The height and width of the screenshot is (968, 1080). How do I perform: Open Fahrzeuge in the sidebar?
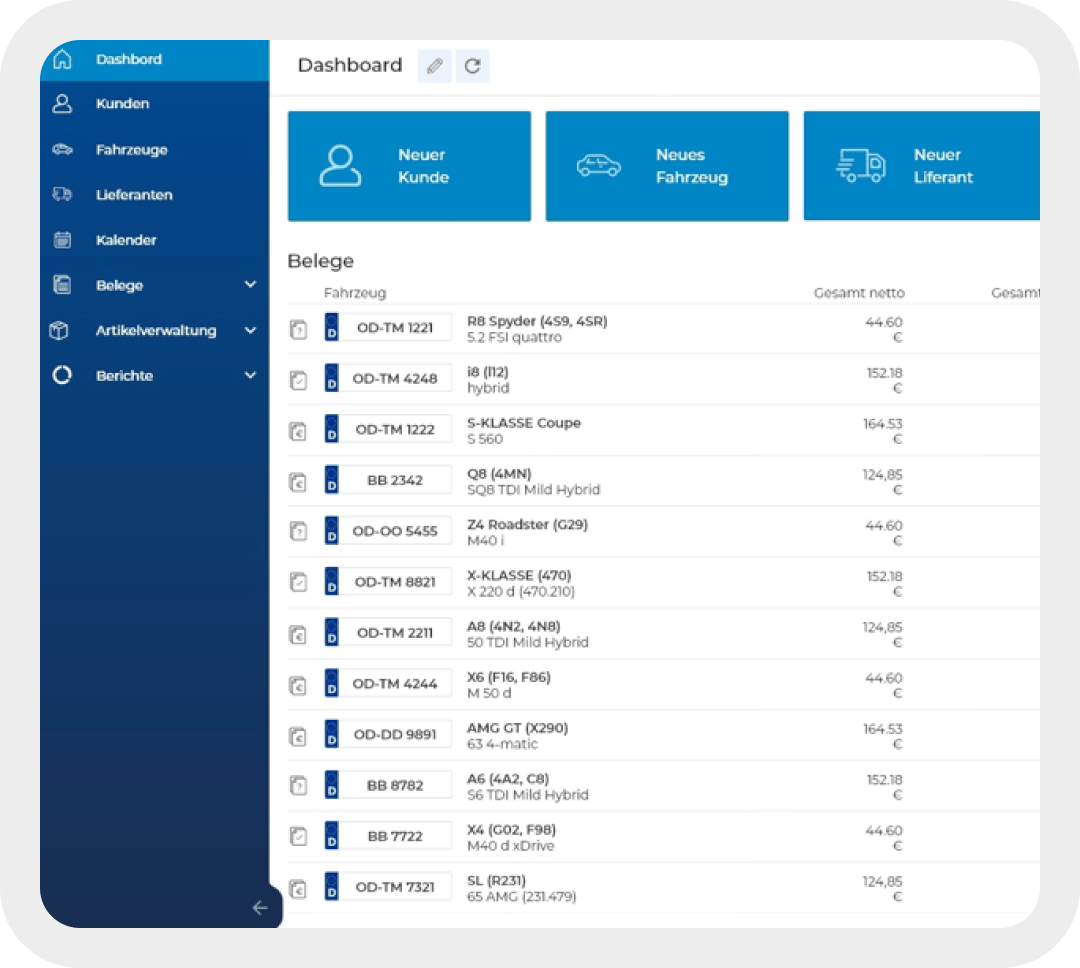(154, 150)
